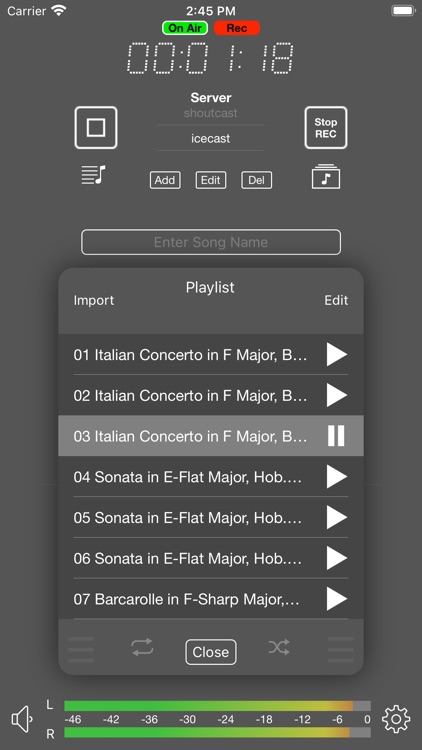Focus the Enter Song Name field
Image resolution: width=422 pixels, height=750 pixels.
[x=211, y=242]
